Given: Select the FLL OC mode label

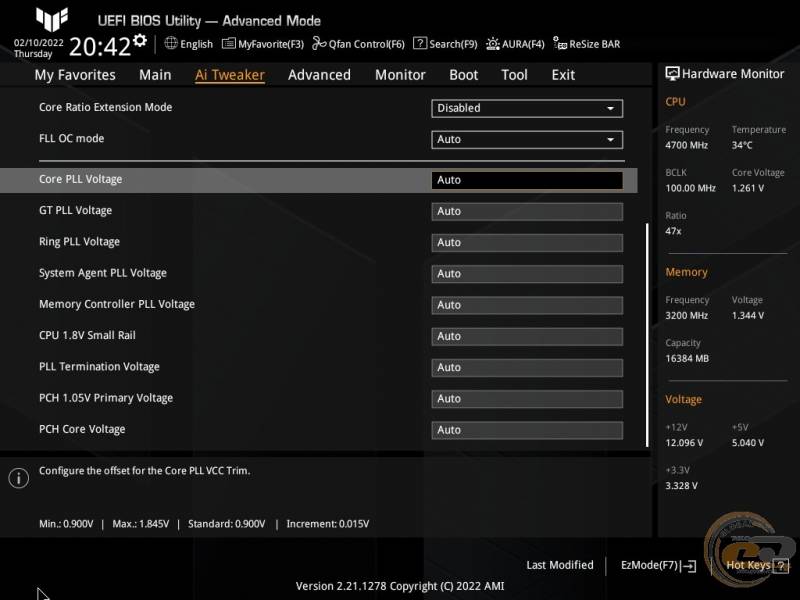Looking at the screenshot, I should [71, 138].
